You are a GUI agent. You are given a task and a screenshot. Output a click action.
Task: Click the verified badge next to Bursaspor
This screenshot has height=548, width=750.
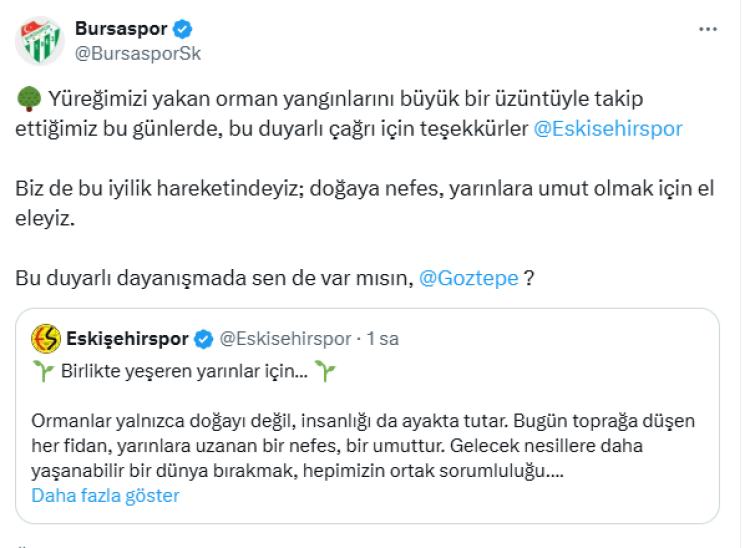click(185, 29)
